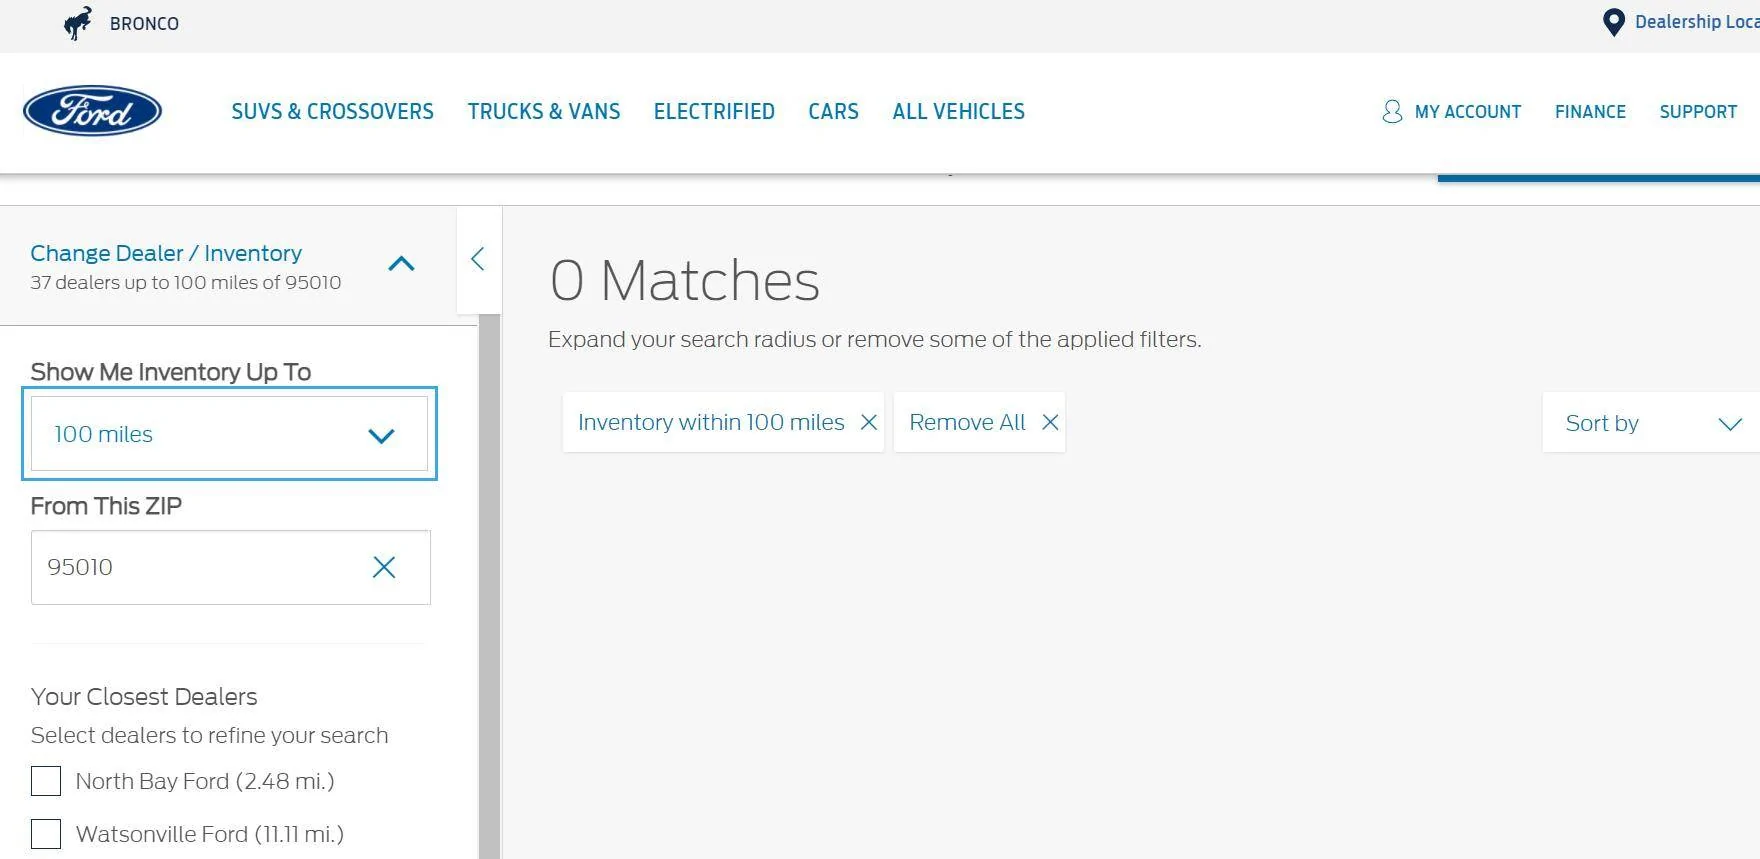Click the Dealership Locator pin icon

[x=1613, y=22]
